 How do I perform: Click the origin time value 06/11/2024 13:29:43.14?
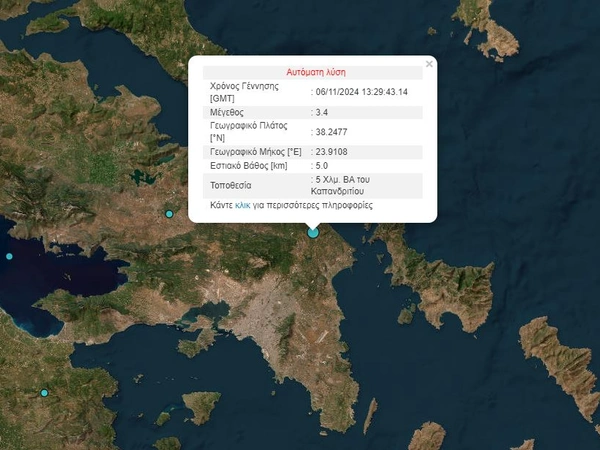coord(362,92)
